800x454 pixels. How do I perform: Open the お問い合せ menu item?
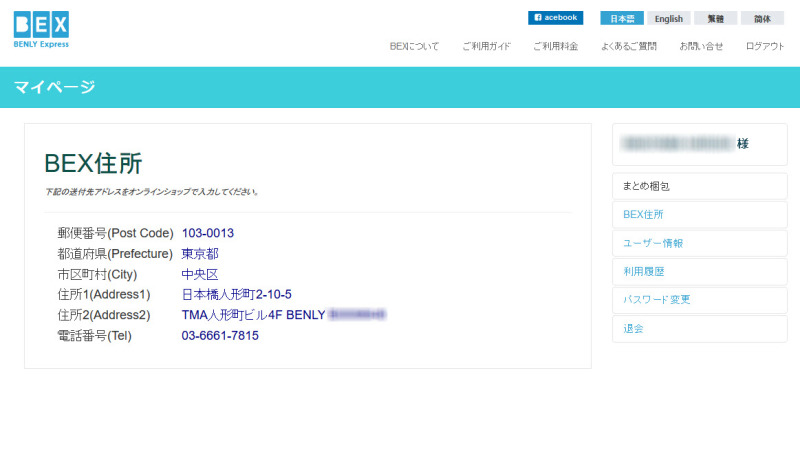pyautogui.click(x=701, y=46)
